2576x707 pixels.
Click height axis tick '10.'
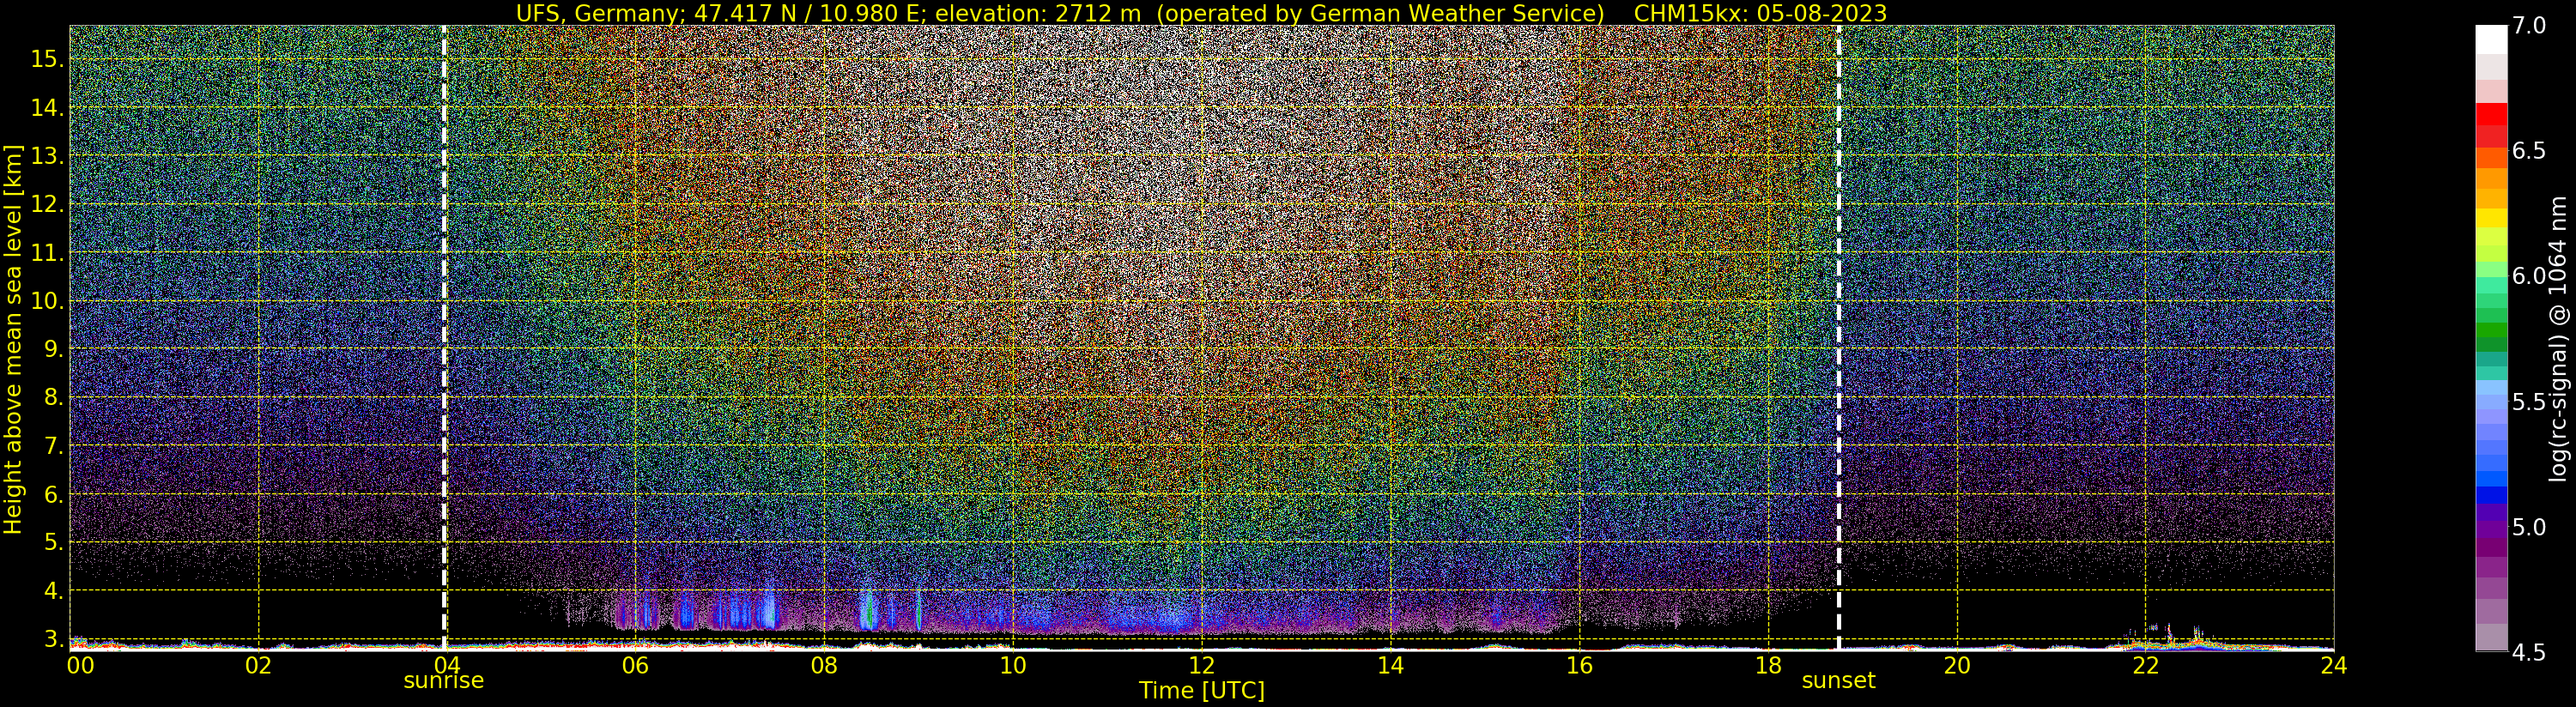46,301
